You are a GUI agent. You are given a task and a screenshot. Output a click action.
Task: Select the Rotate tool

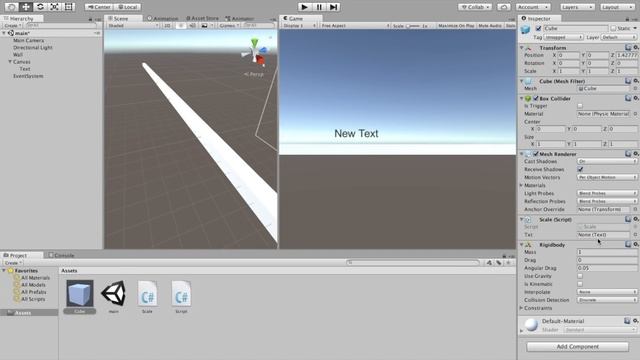(40, 7)
